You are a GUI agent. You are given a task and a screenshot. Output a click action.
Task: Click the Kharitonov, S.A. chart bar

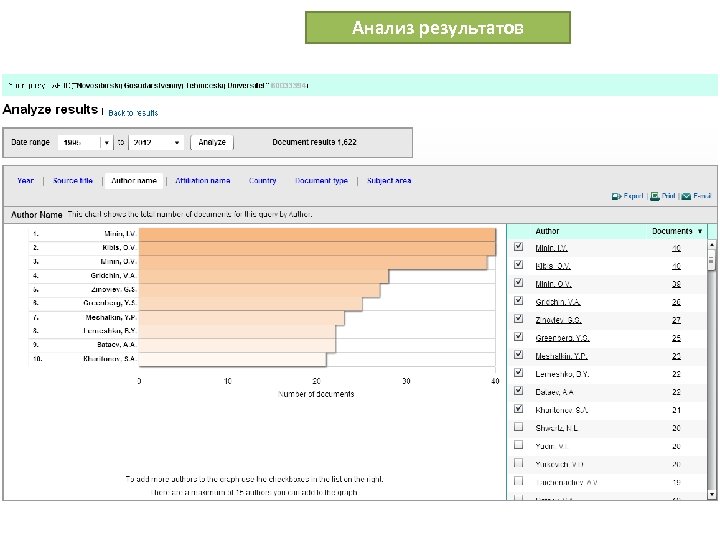pyautogui.click(x=232, y=359)
